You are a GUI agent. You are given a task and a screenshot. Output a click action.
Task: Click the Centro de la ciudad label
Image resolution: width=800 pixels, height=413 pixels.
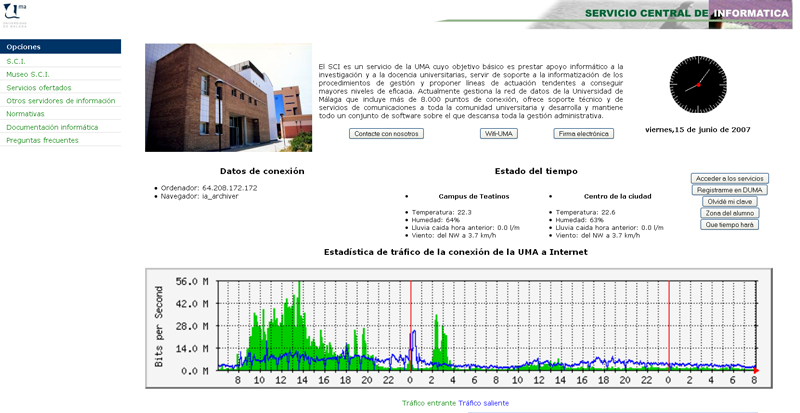pos(618,197)
